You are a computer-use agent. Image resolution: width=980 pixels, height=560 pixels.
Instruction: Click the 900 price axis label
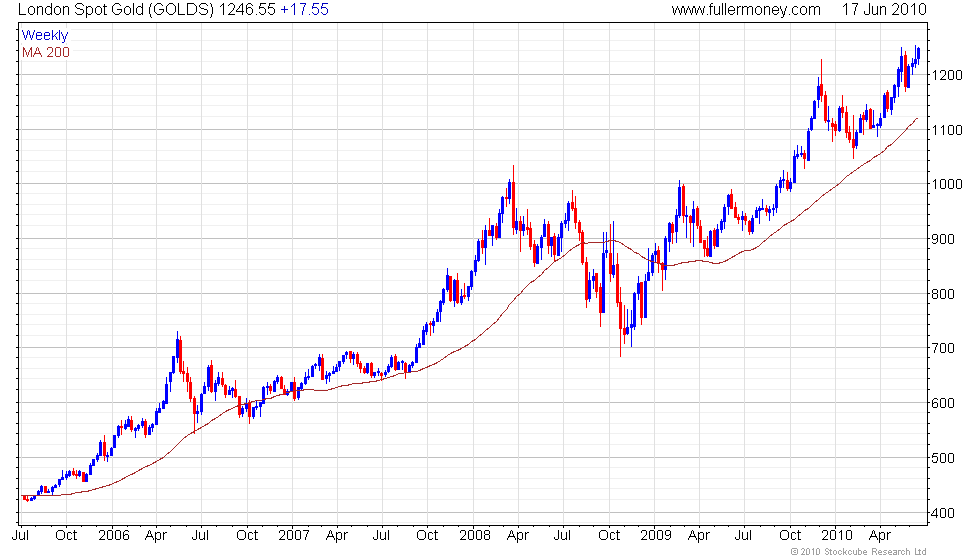pos(943,239)
